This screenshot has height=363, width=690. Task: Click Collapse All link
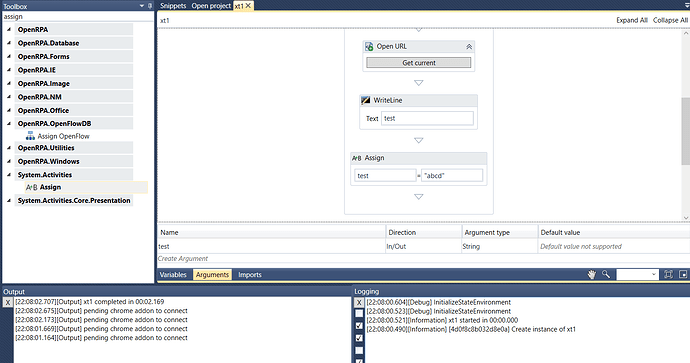670,20
